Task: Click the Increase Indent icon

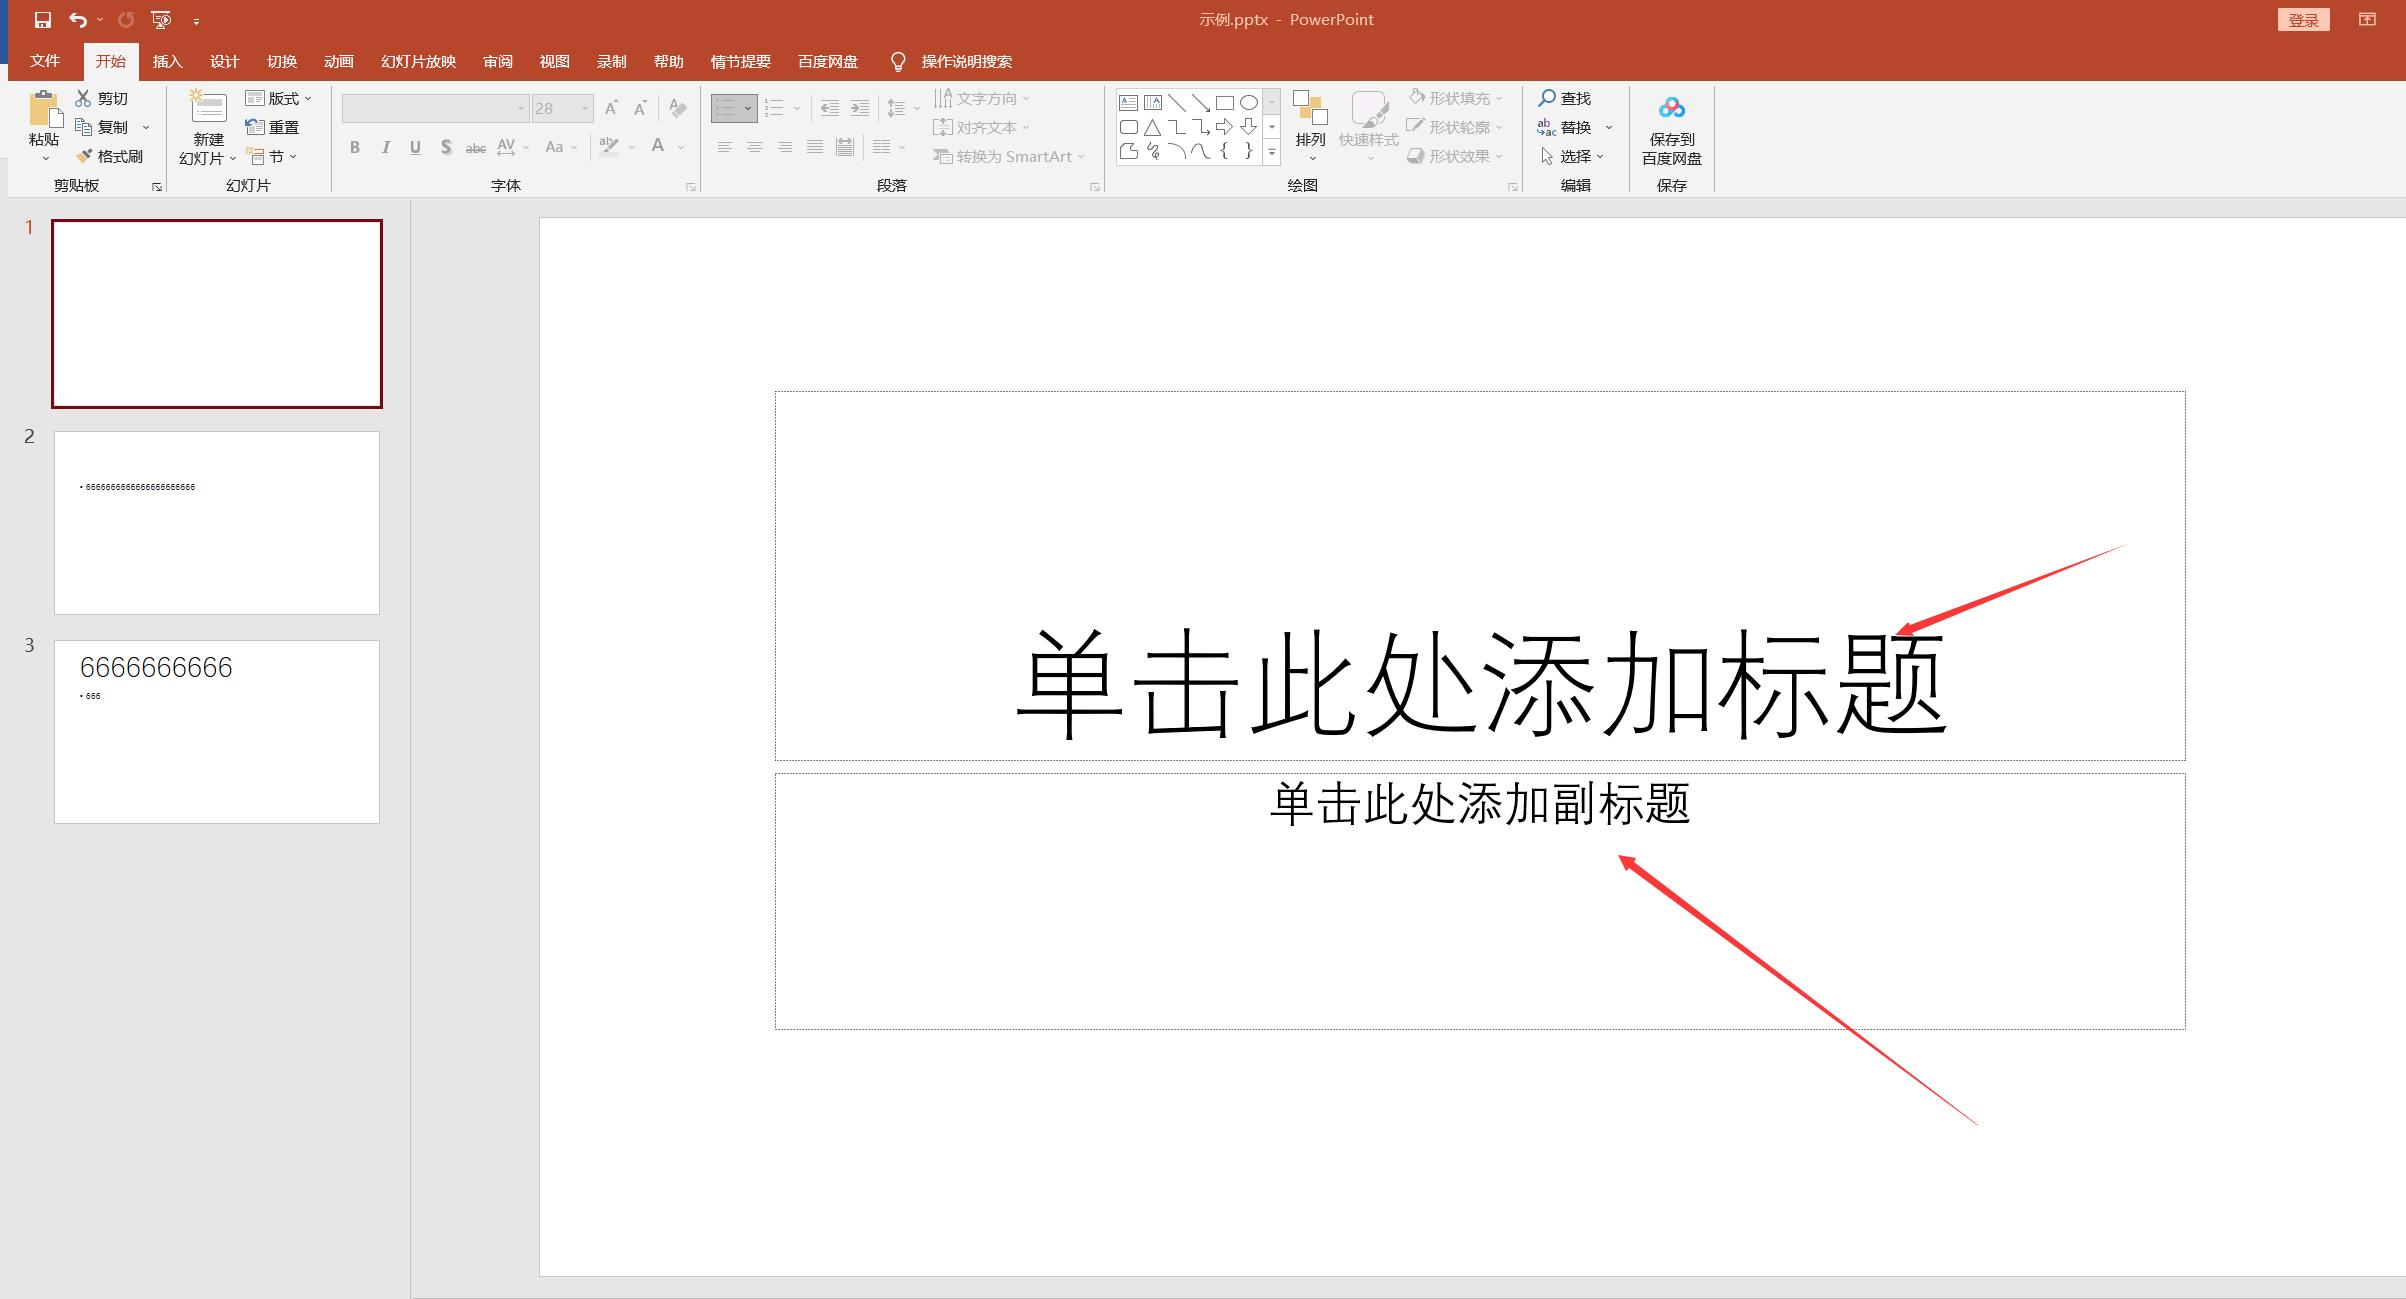Action: 860,108
